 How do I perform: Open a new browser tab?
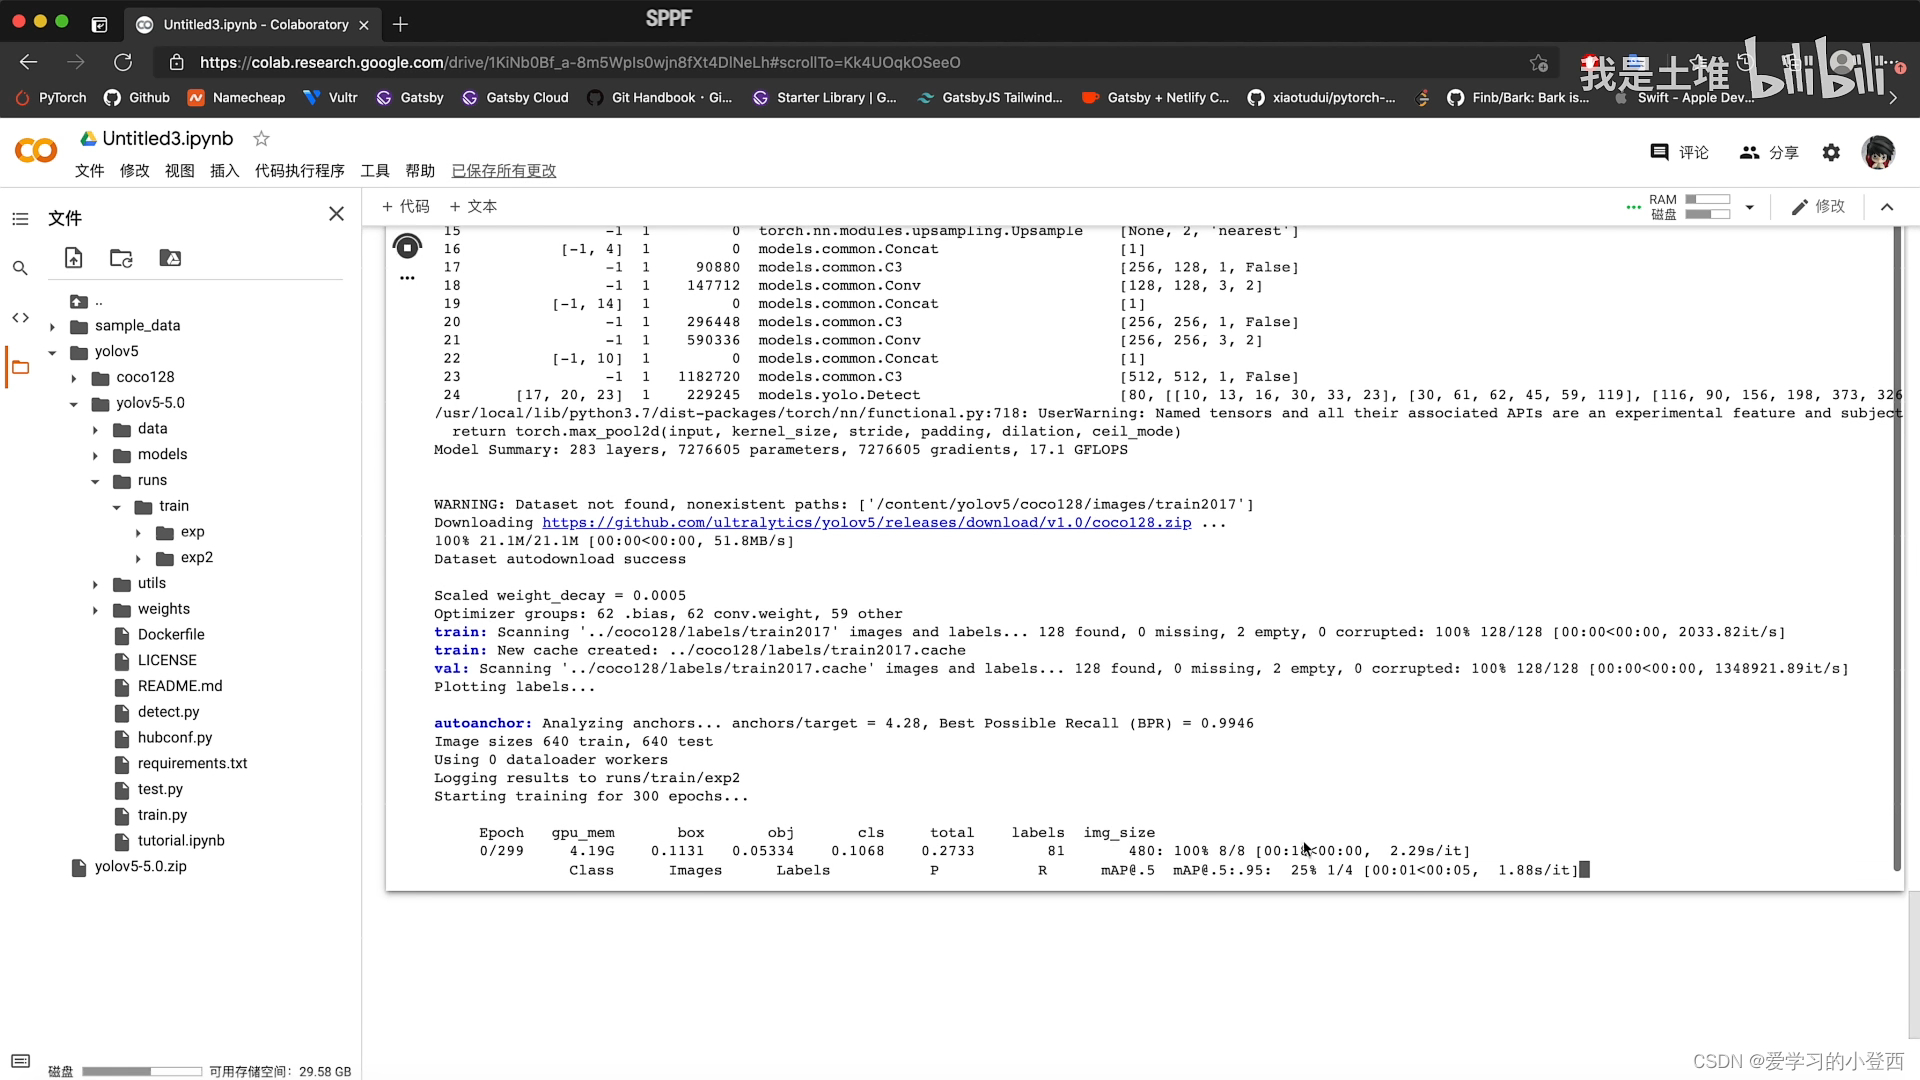pyautogui.click(x=400, y=24)
